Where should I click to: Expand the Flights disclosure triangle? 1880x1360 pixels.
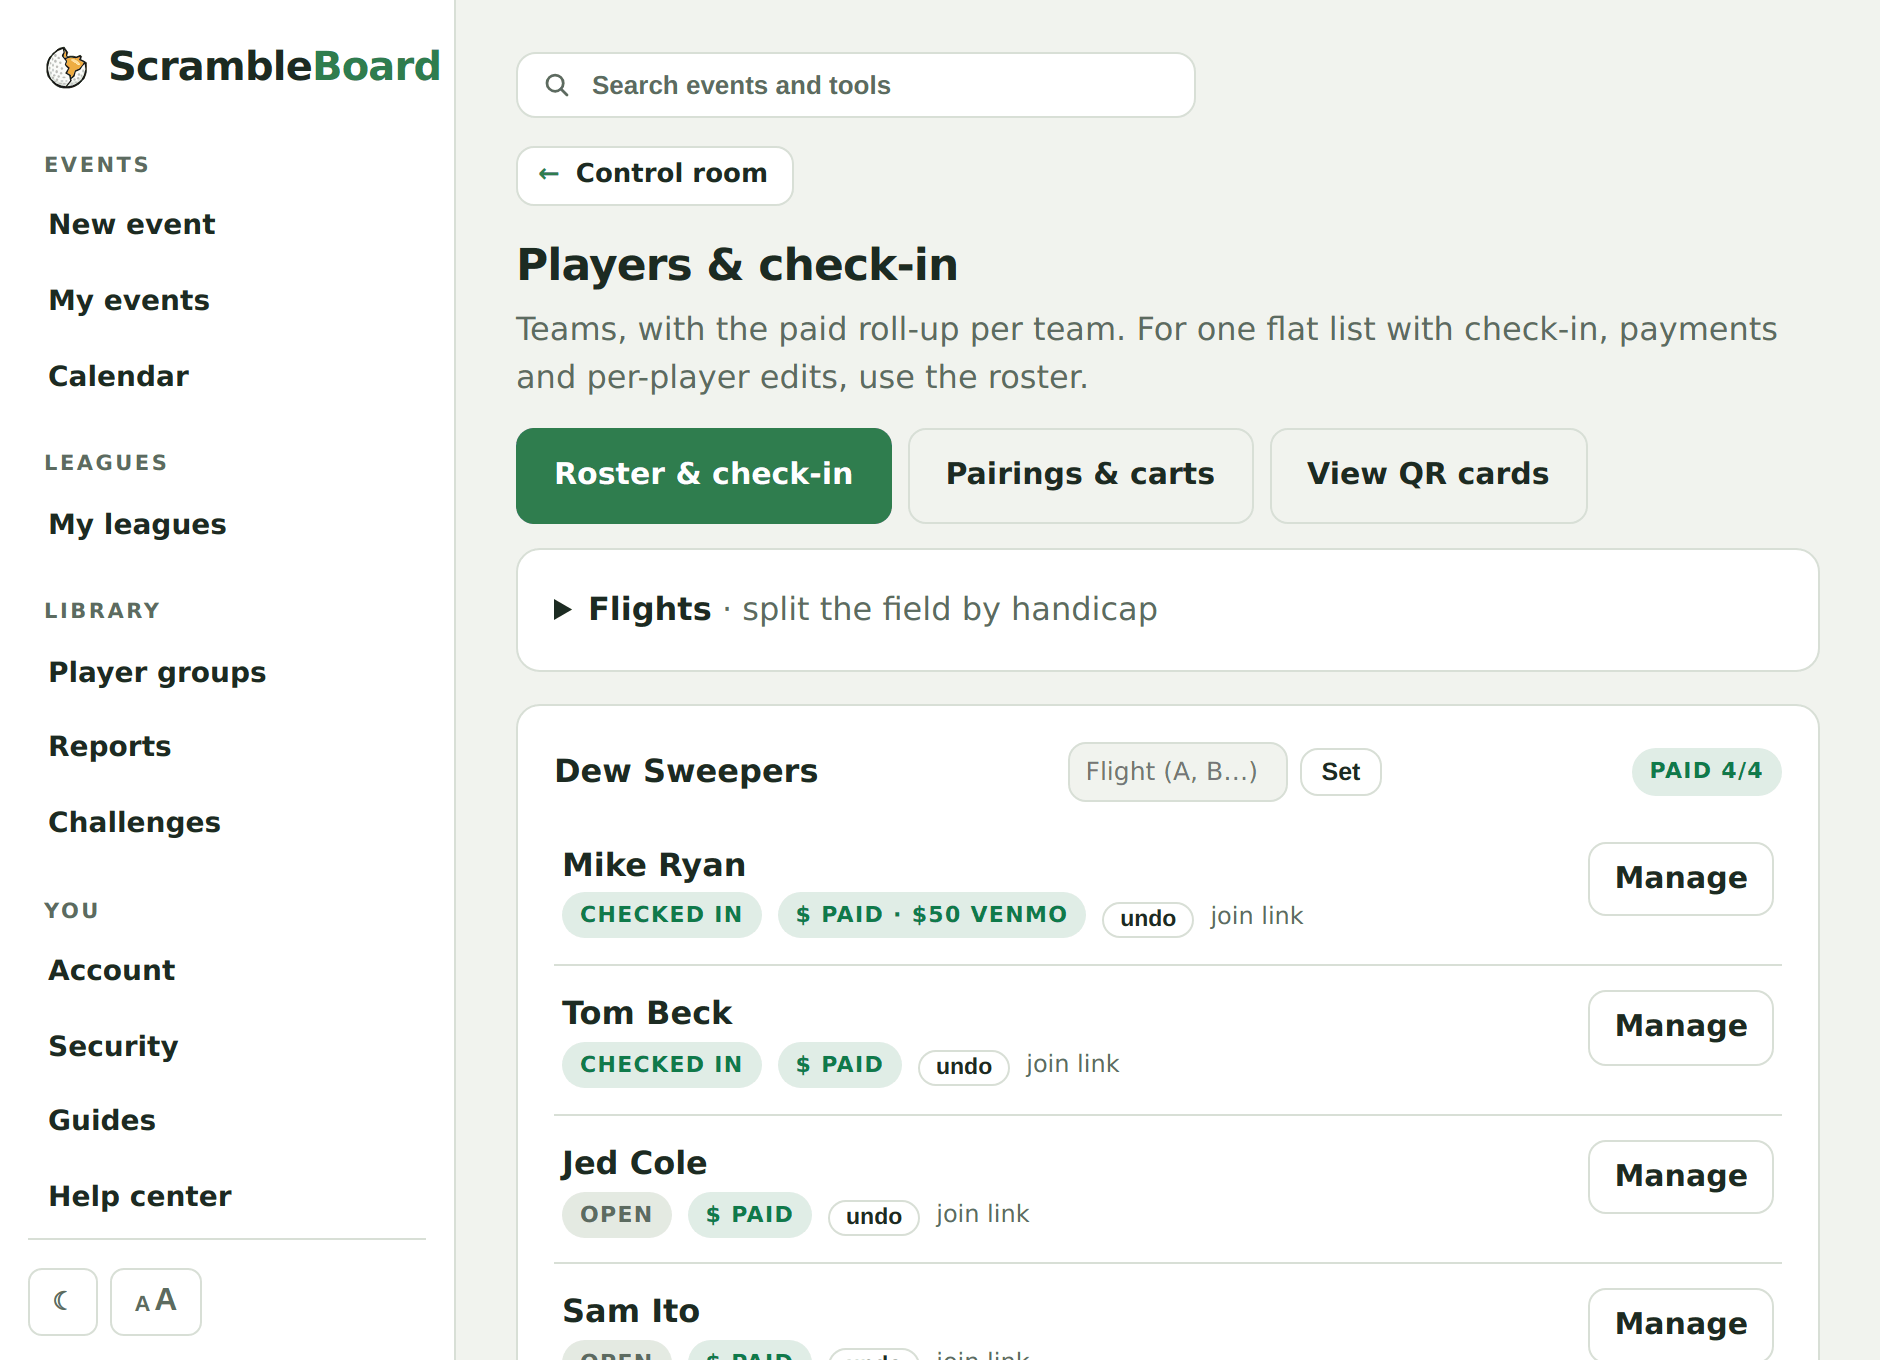click(x=563, y=609)
